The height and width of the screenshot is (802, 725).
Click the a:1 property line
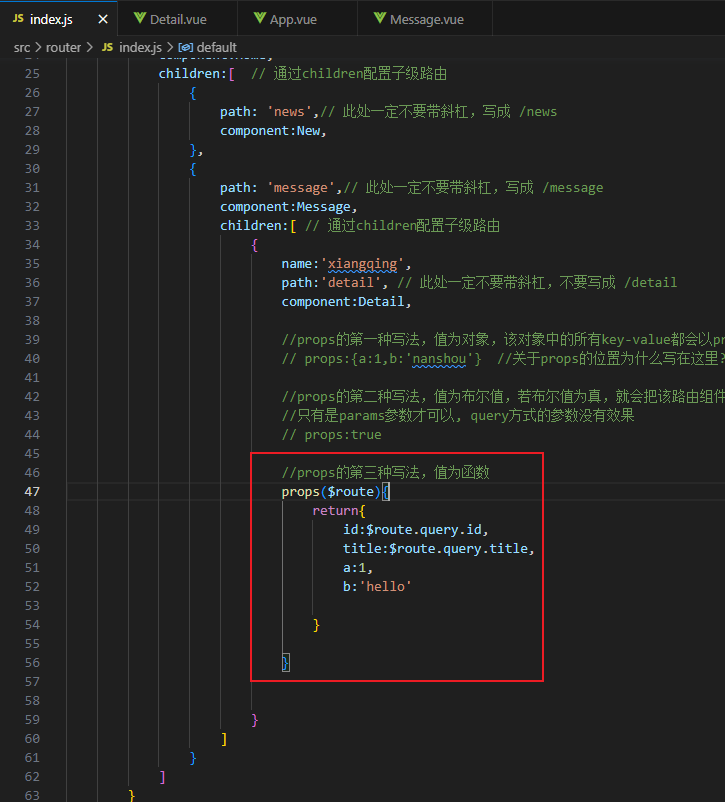[358, 568]
